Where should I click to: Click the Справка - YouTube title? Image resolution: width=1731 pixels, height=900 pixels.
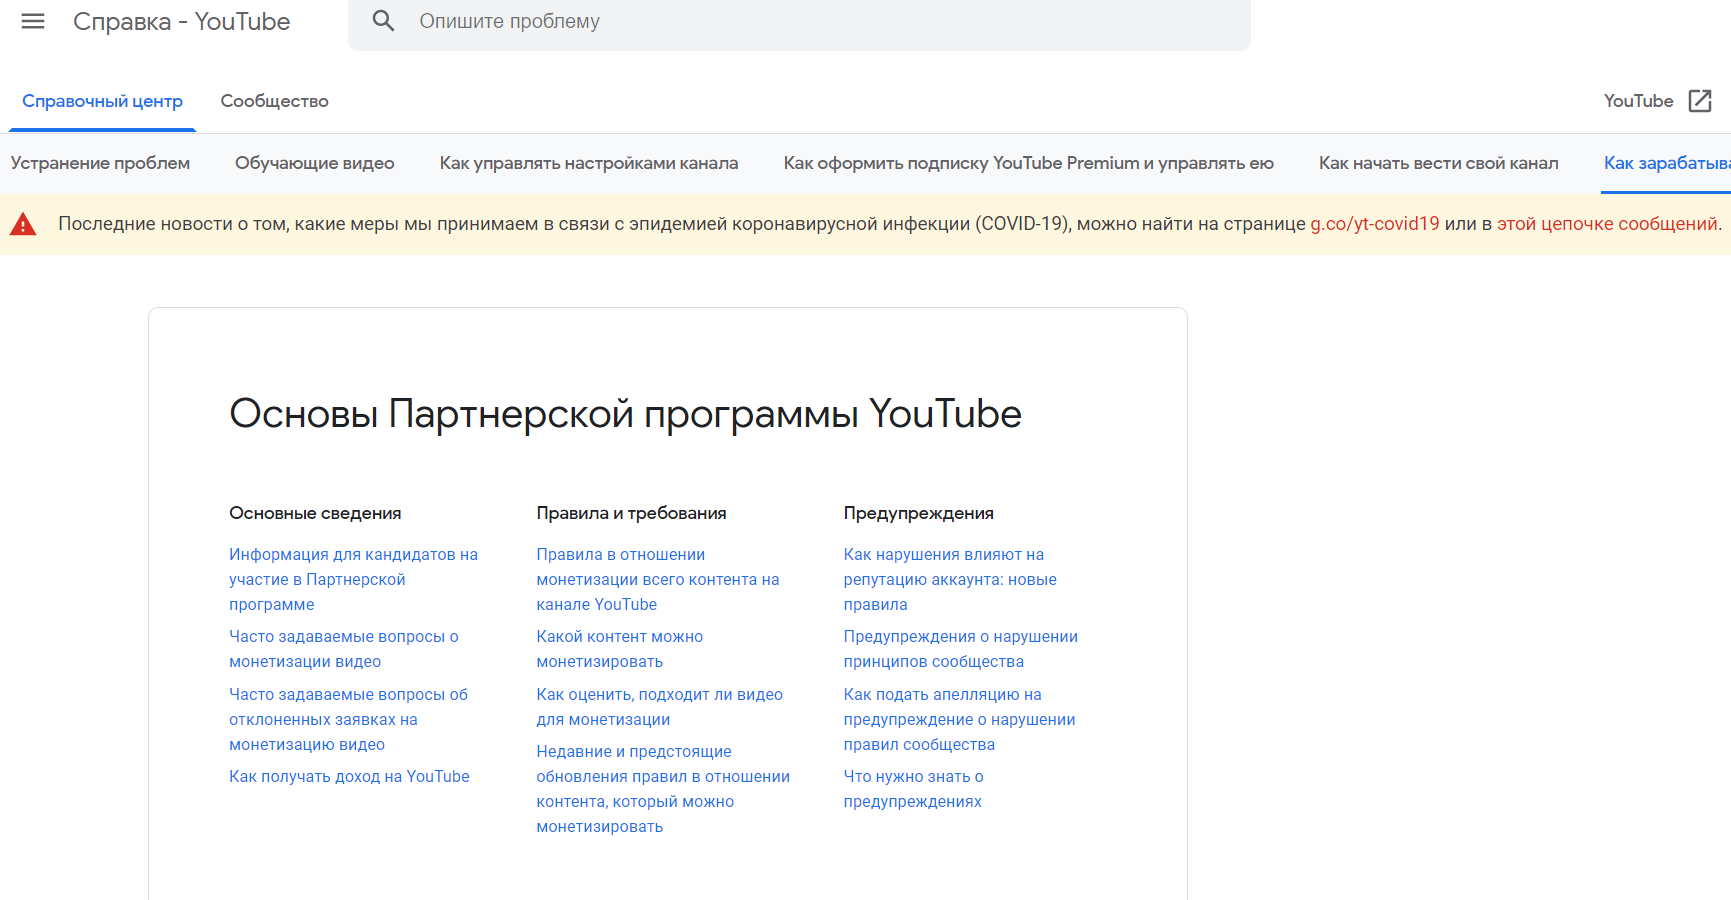[x=182, y=22]
